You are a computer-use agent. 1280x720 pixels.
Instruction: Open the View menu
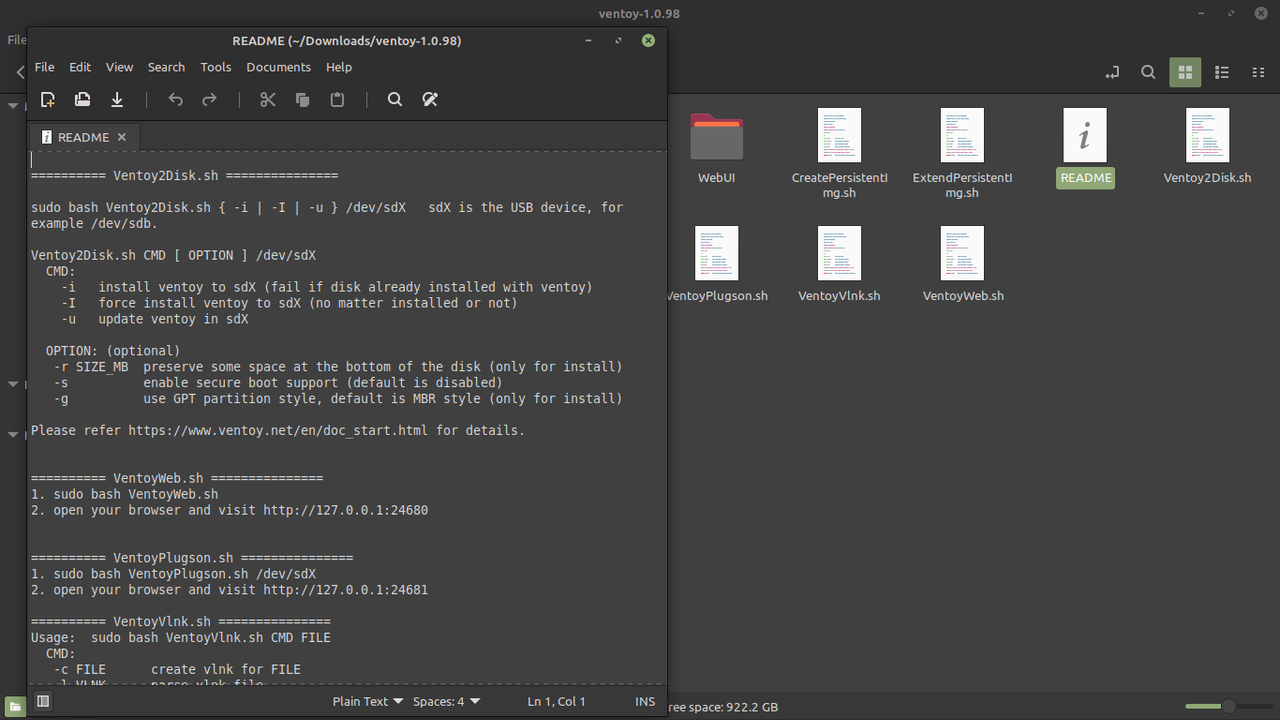pyautogui.click(x=119, y=67)
